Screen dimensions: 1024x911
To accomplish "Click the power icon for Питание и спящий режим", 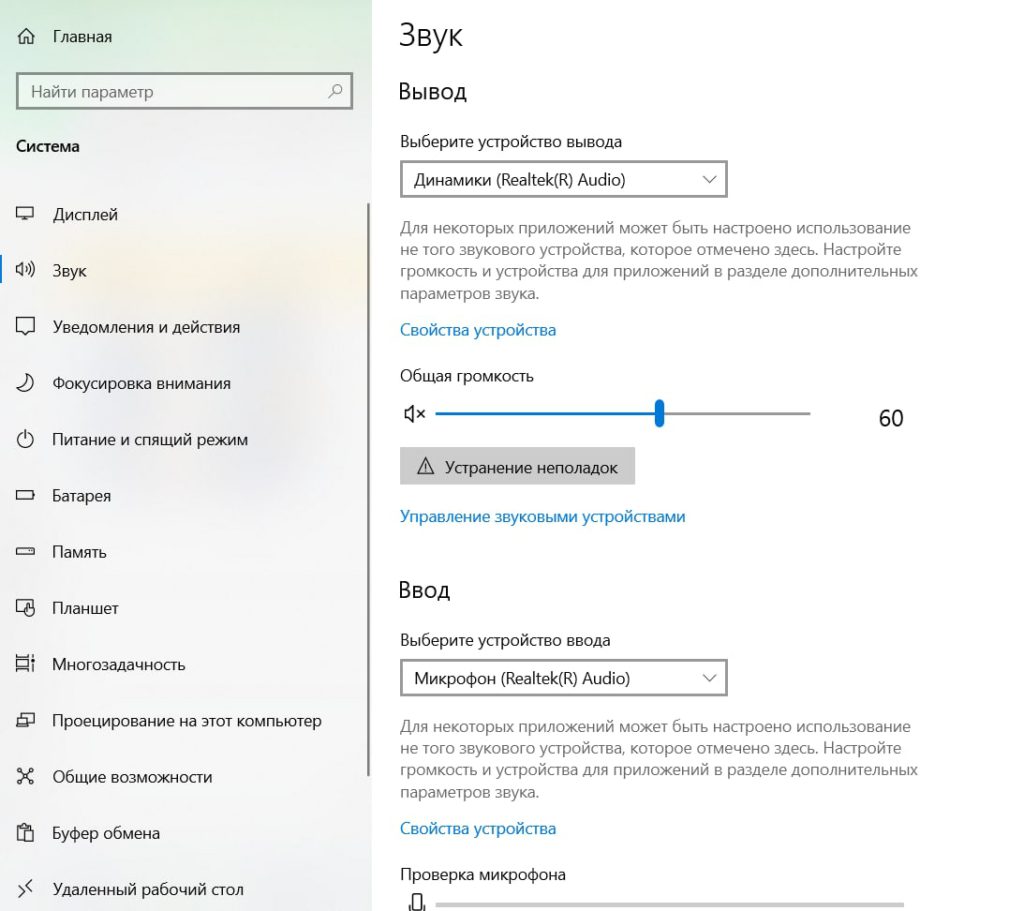I will tap(25, 439).
